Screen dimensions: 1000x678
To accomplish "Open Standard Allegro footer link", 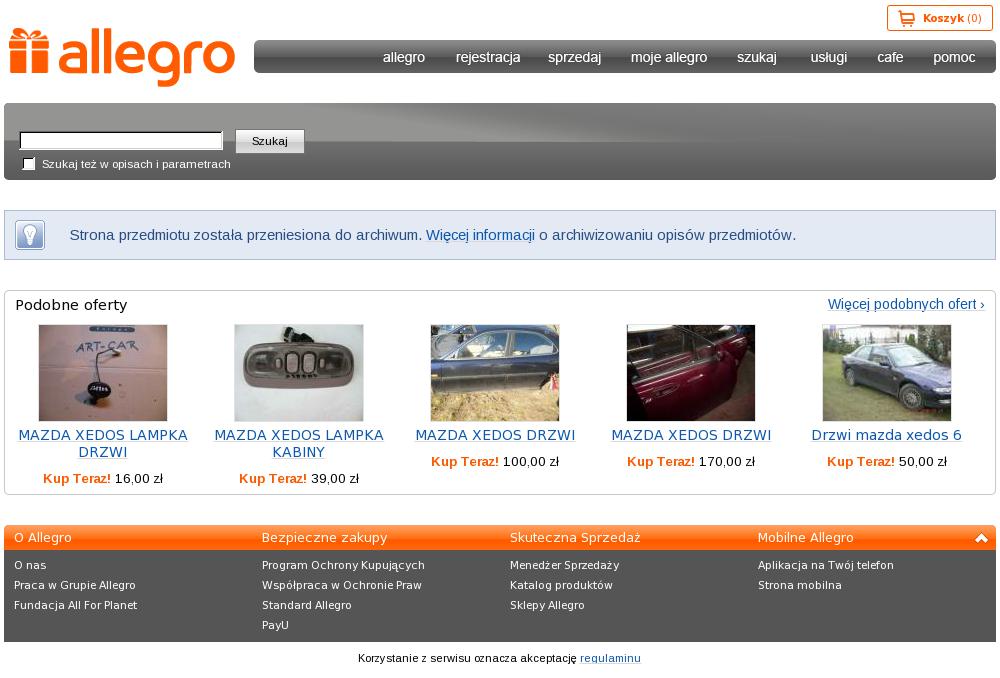I will [x=306, y=605].
